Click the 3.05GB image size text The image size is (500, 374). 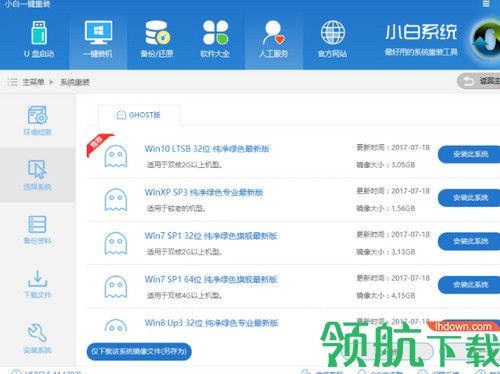403,165
